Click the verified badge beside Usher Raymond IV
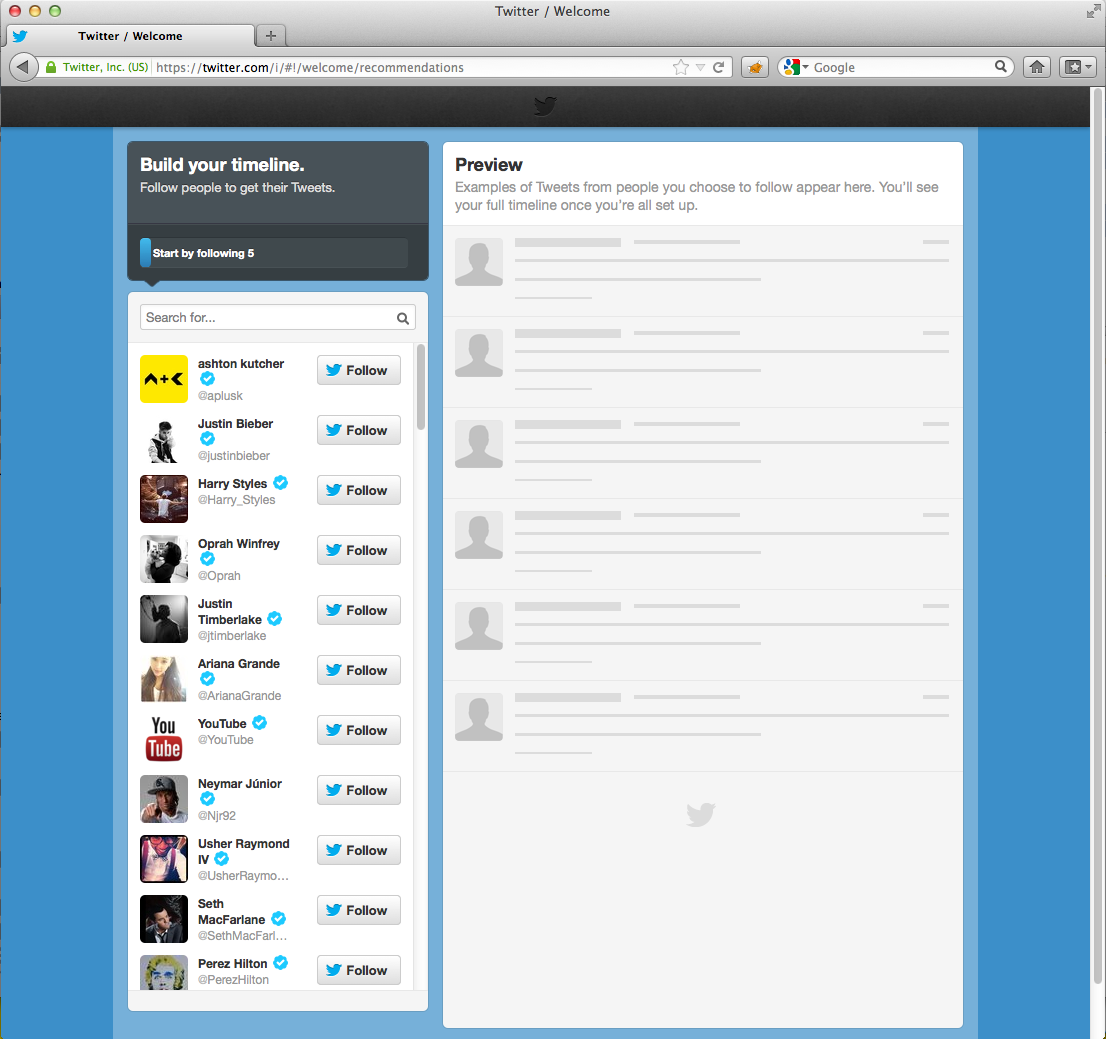Image resolution: width=1106 pixels, height=1039 pixels. pos(221,859)
